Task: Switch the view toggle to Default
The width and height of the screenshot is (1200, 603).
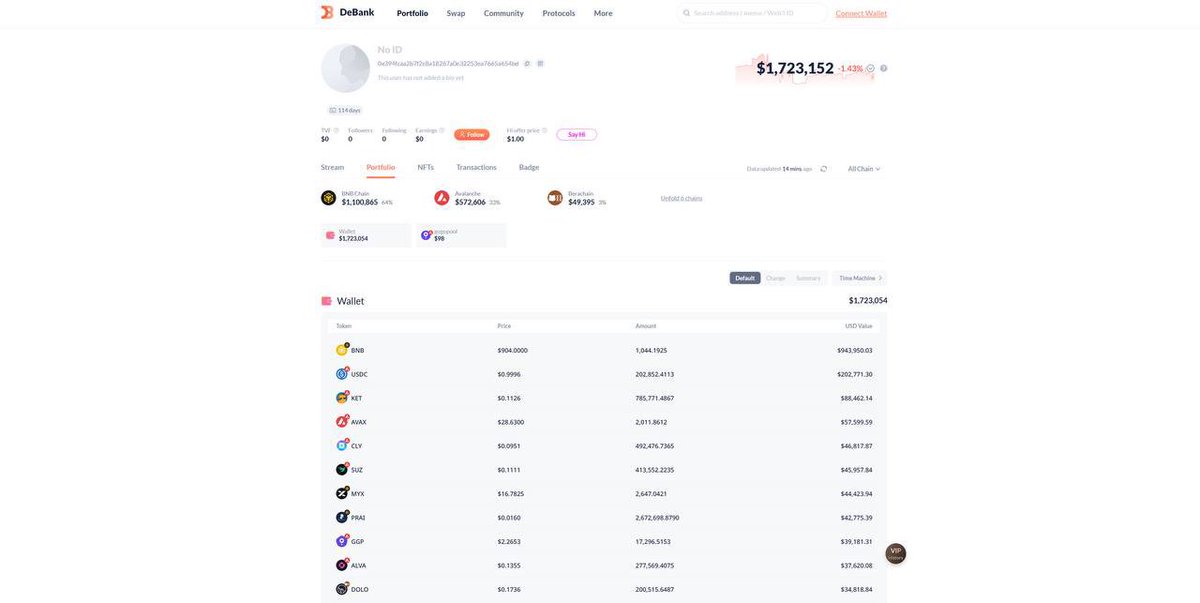Action: [745, 278]
